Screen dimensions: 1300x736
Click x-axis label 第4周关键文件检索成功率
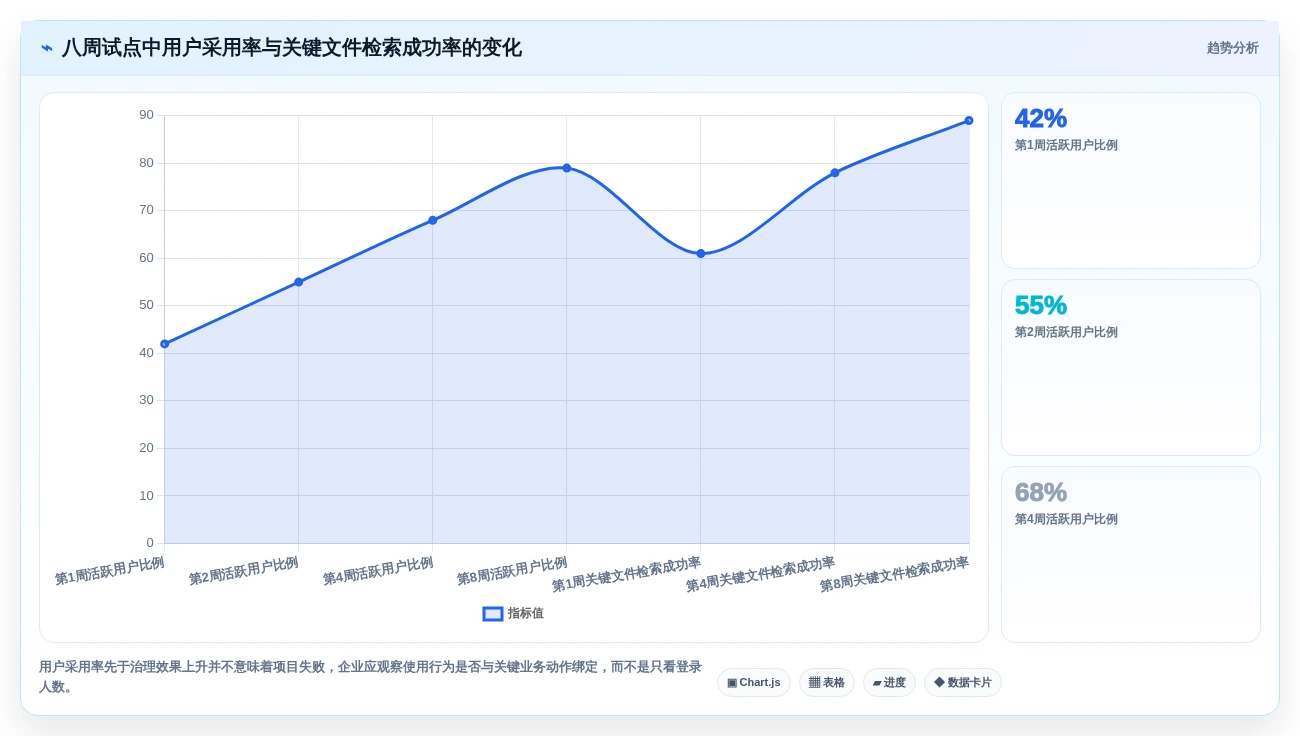click(760, 574)
